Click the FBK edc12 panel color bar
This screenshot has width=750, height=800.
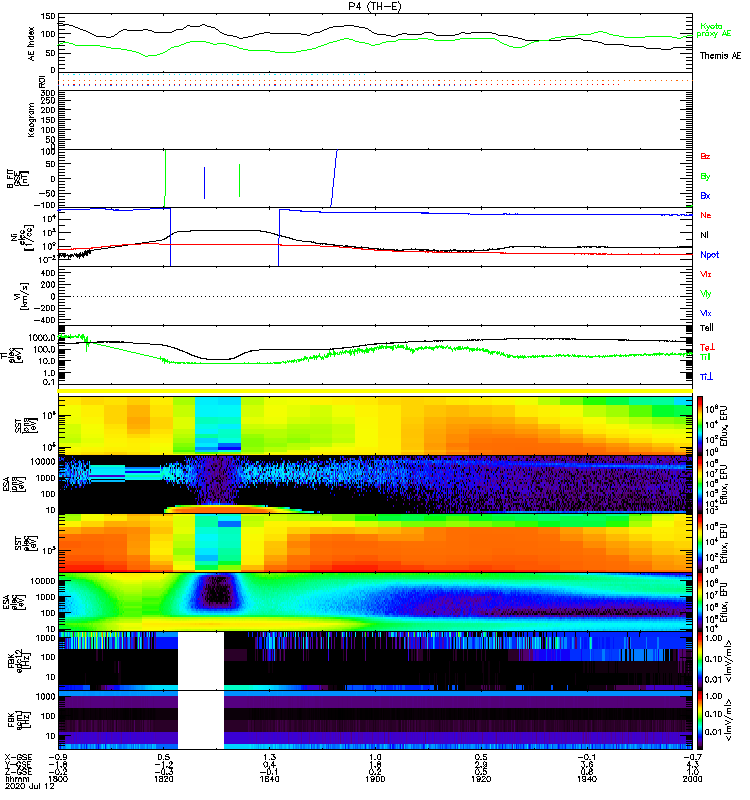[x=700, y=661]
